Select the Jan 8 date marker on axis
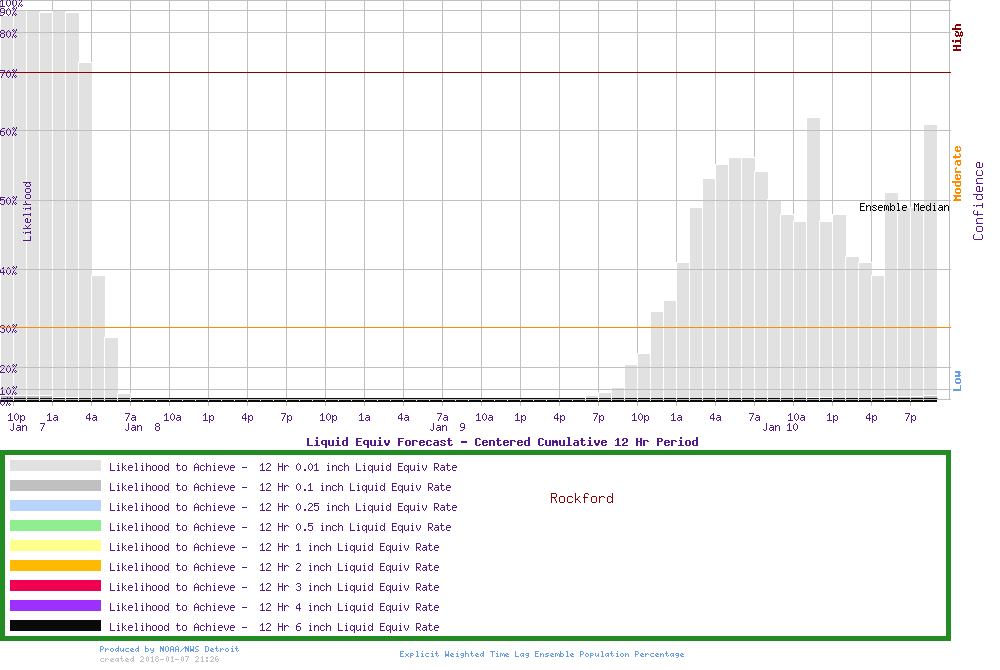 (x=142, y=427)
